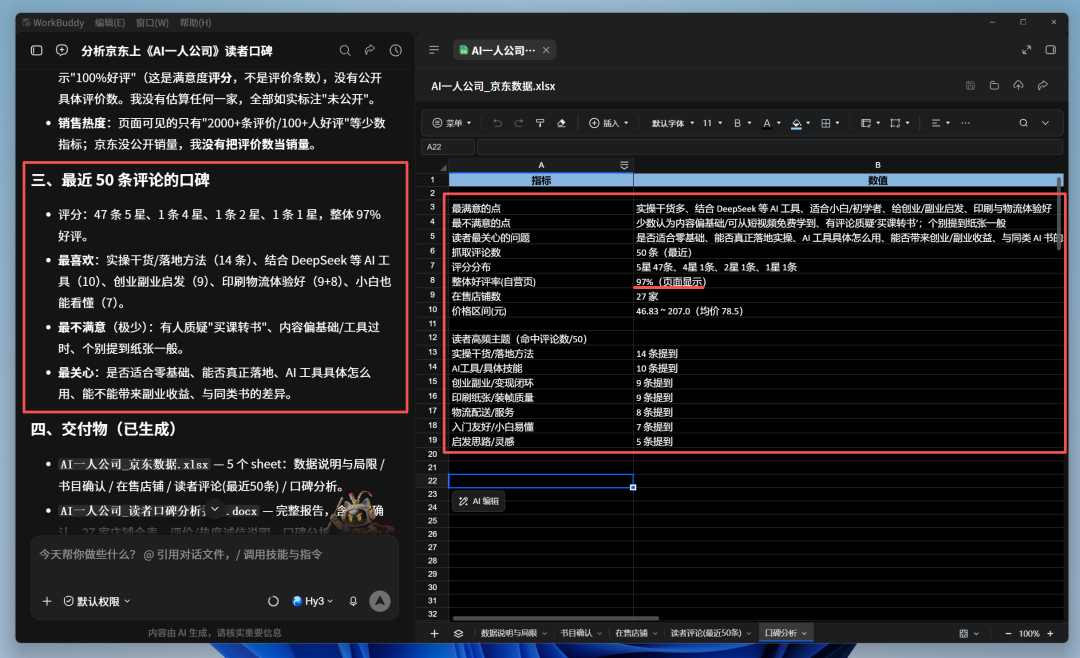Screen dimensions: 1080x658
Task: Click the AI 编辑 button
Action: tap(479, 501)
